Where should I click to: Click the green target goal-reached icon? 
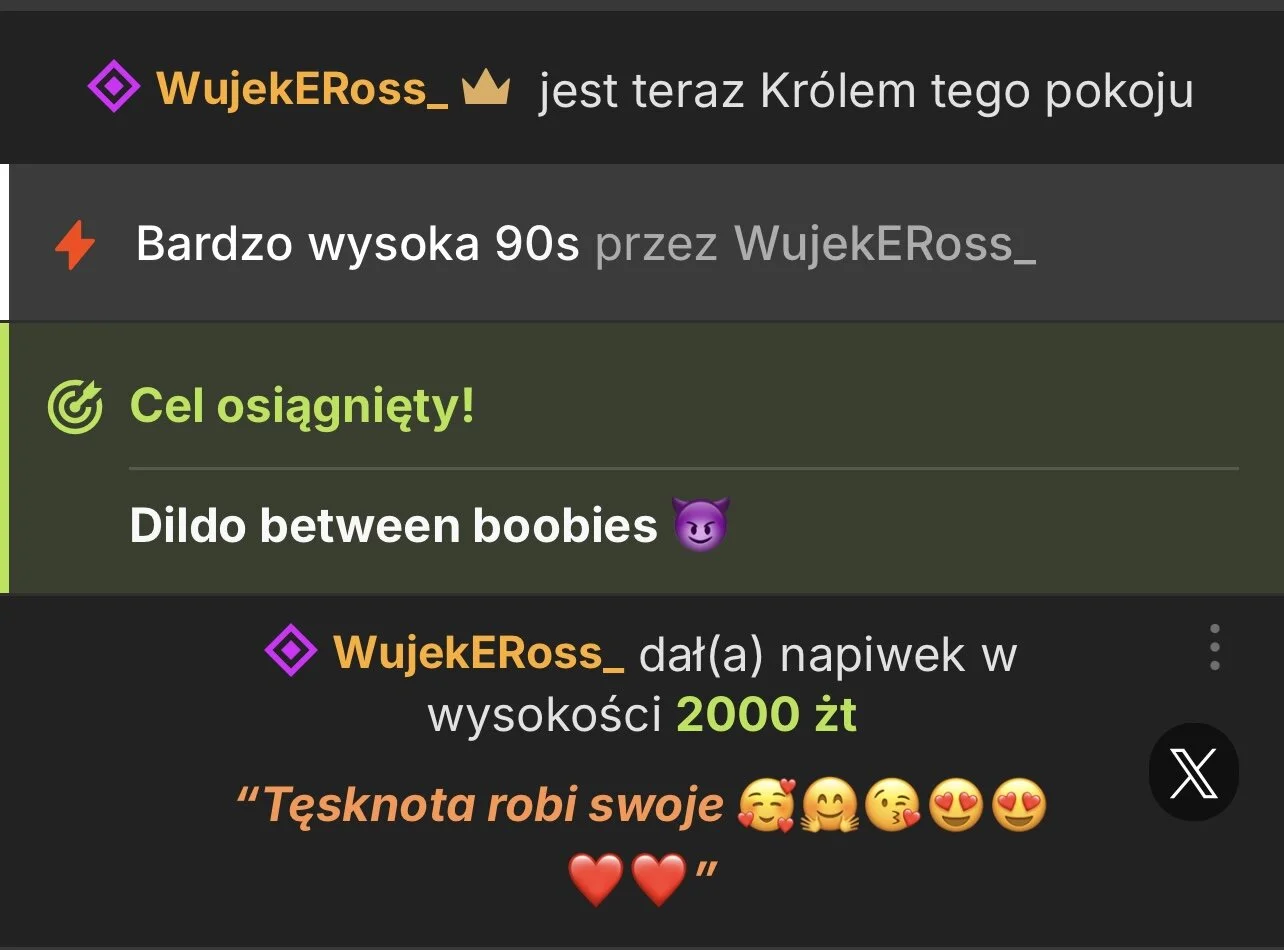click(75, 408)
